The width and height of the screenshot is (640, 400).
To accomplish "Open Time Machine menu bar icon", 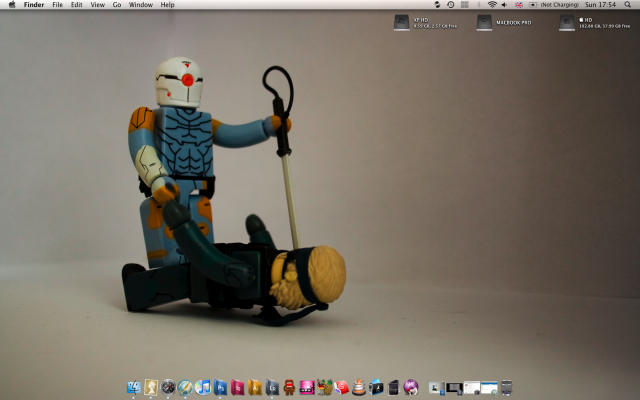I will coord(451,4).
